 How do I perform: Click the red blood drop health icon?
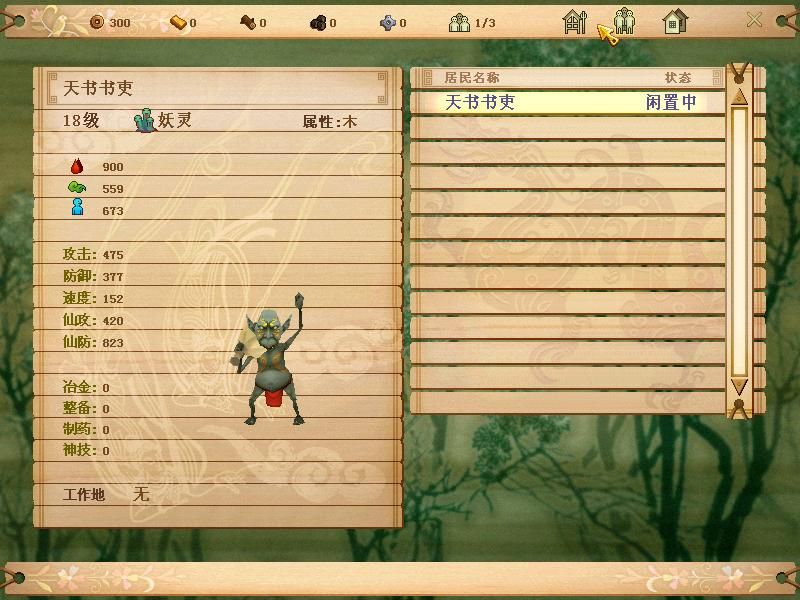(77, 166)
